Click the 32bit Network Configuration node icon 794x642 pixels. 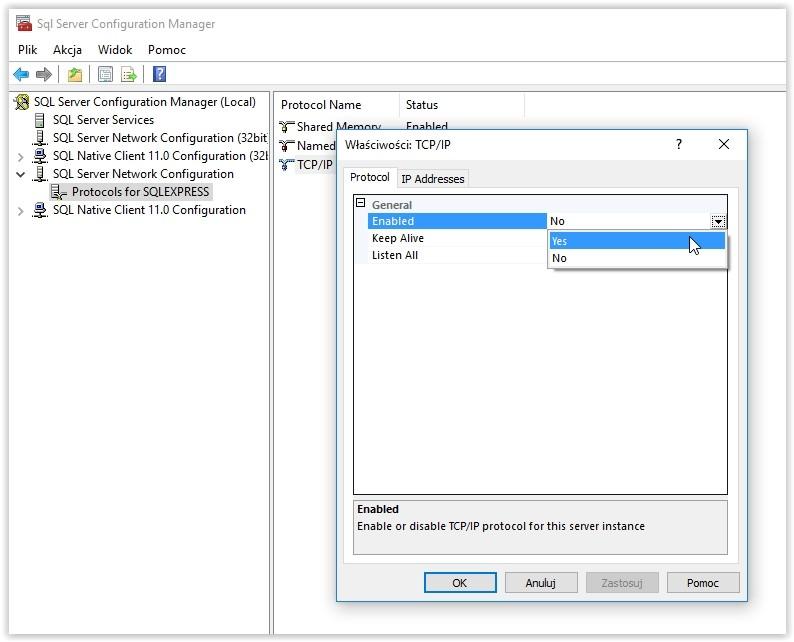39,138
